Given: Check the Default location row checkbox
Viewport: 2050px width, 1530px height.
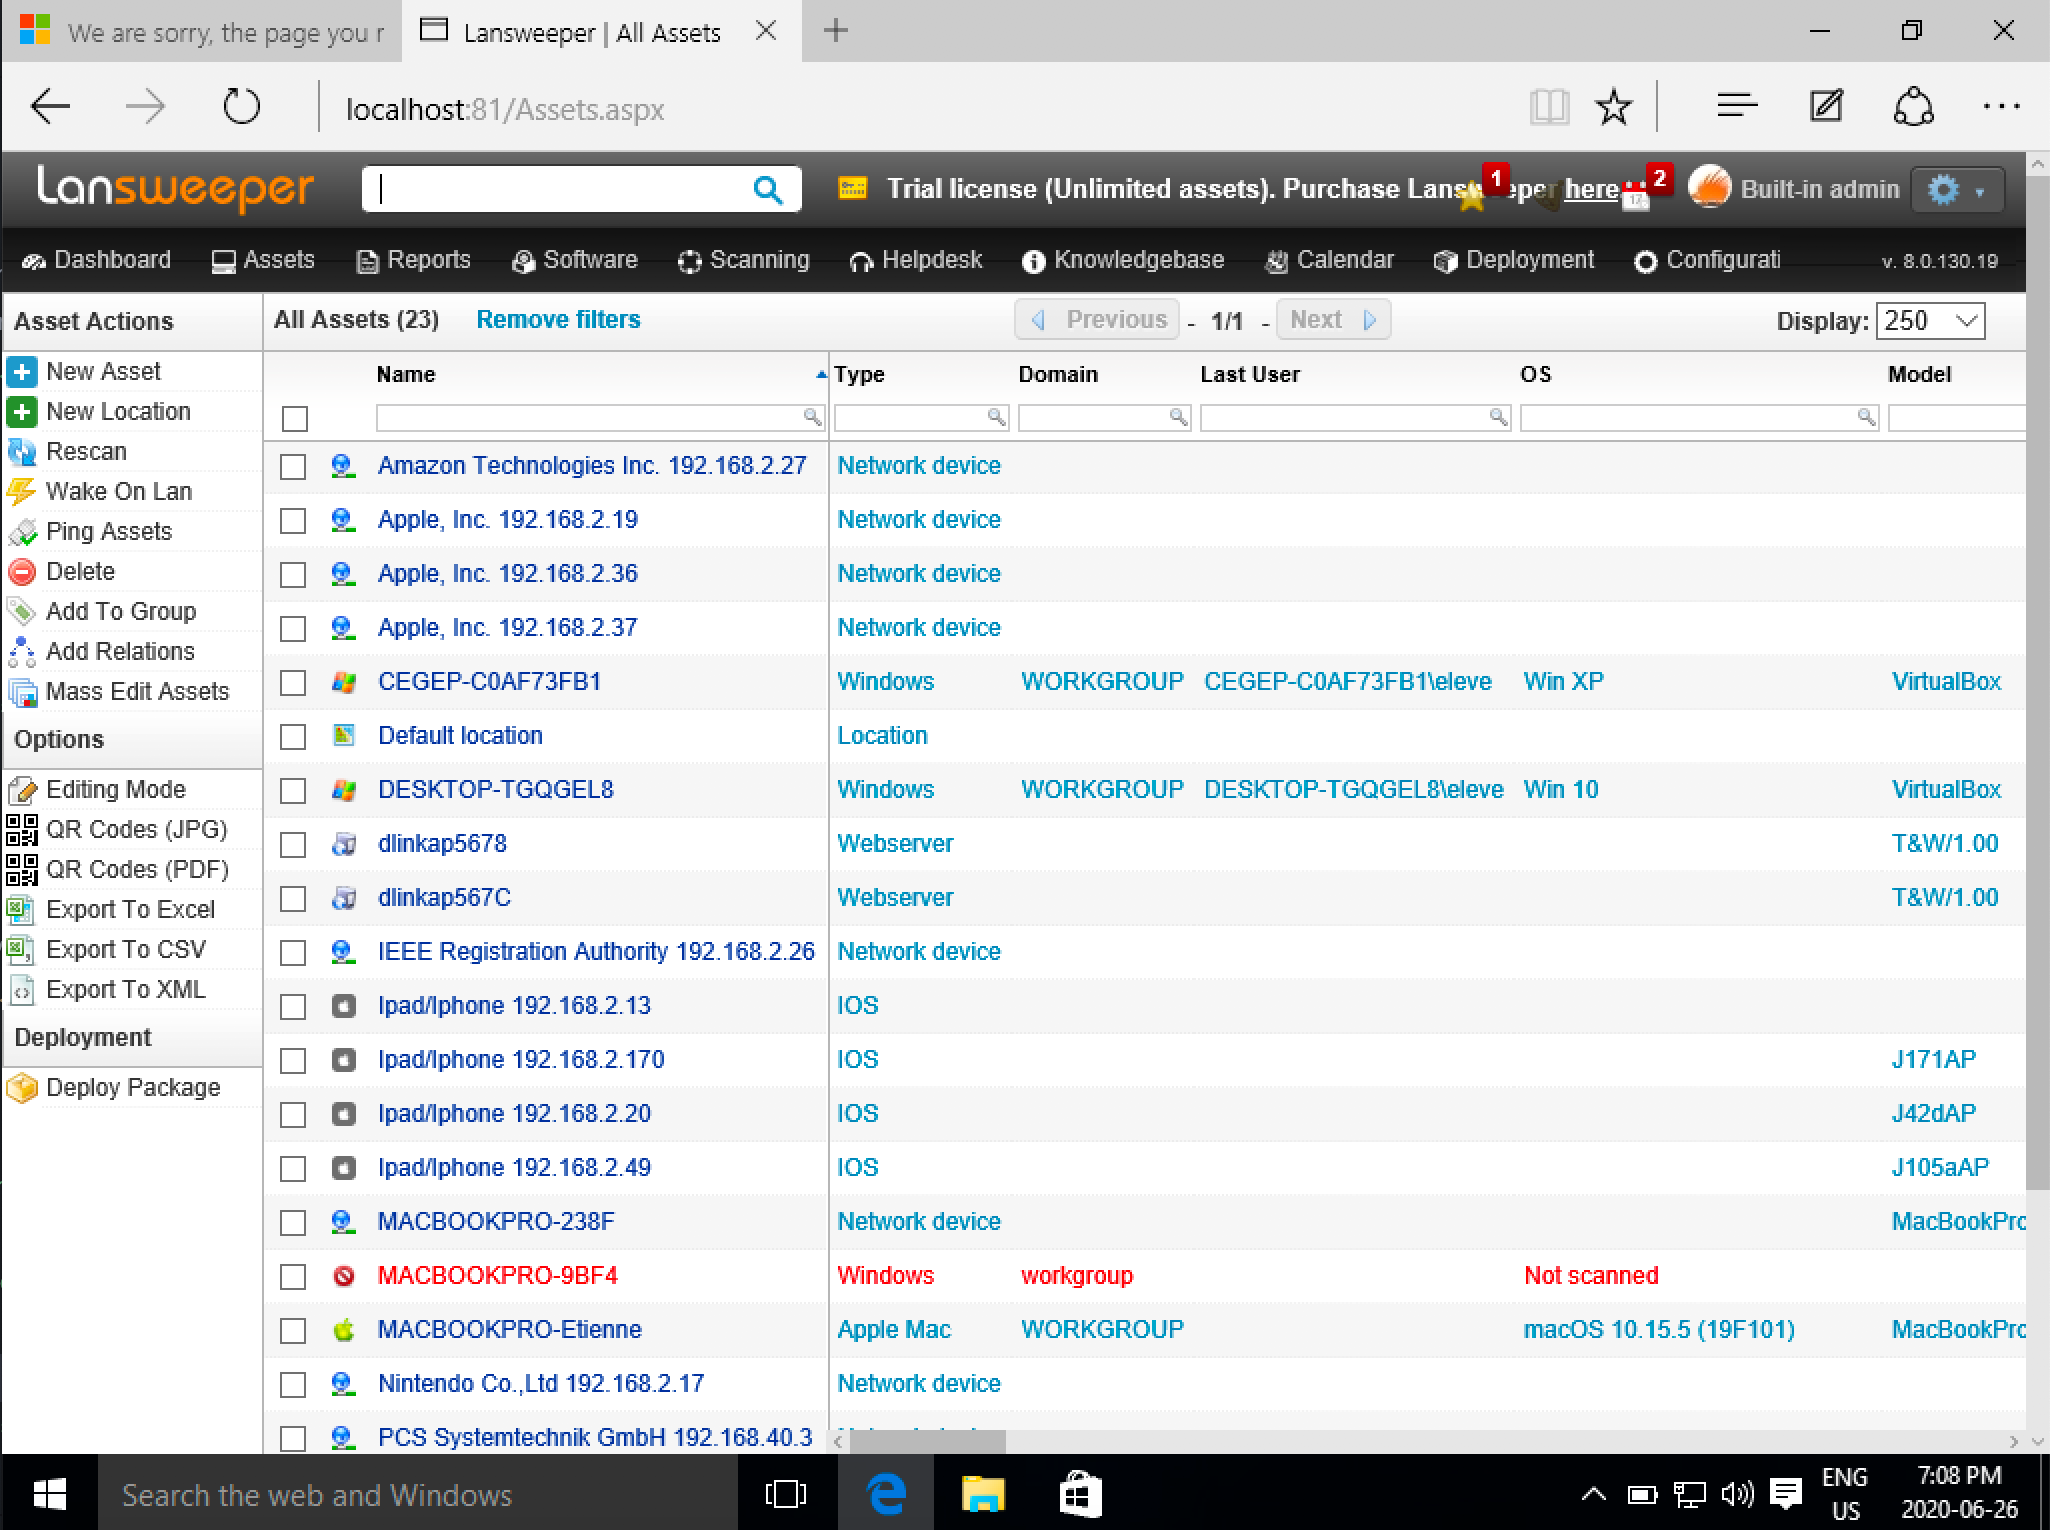Looking at the screenshot, I should pos(293,737).
